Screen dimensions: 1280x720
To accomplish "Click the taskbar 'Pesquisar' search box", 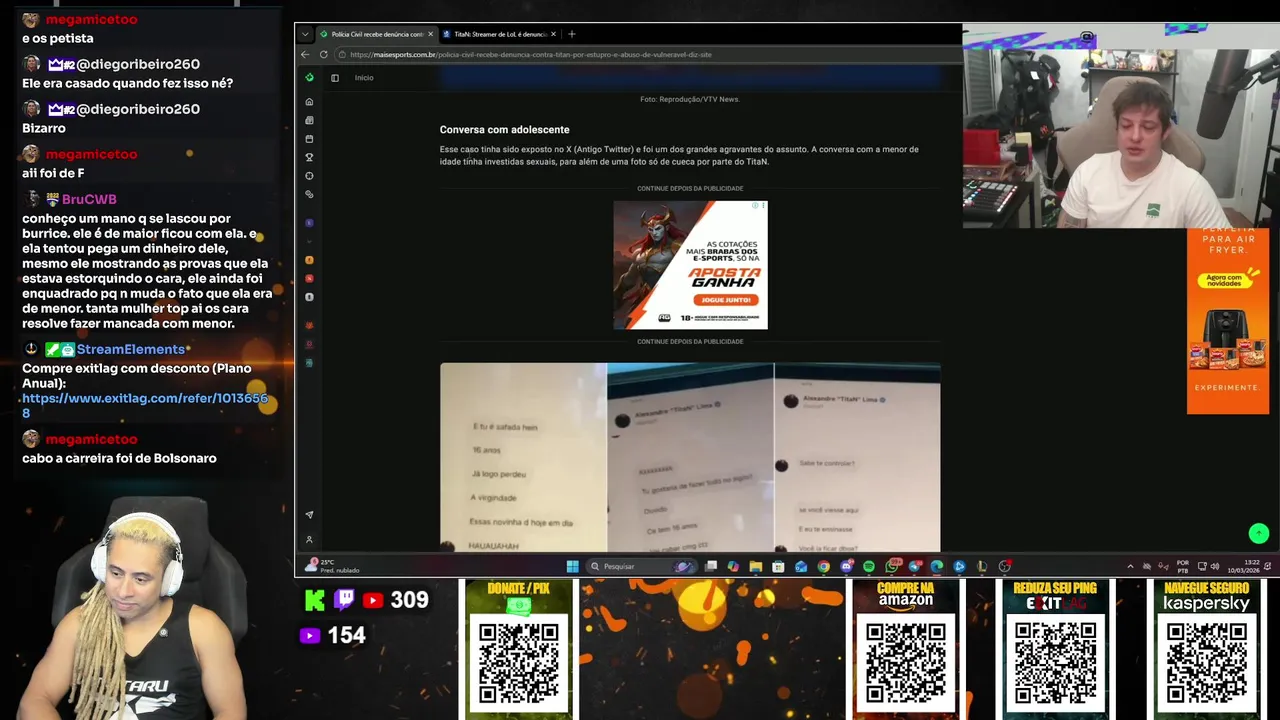I will point(640,566).
